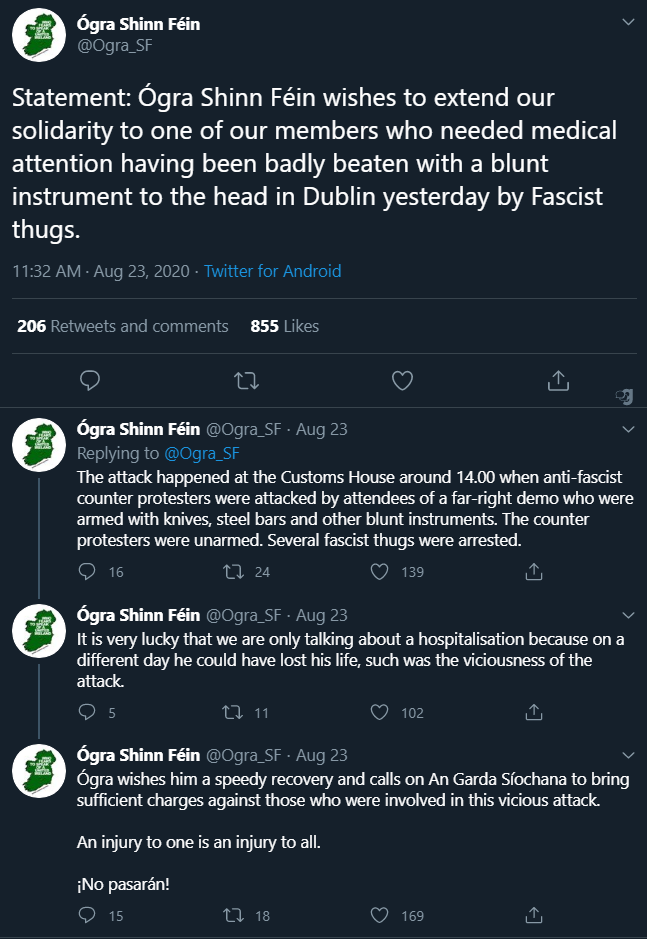This screenshot has height=939, width=647.
Task: Reply to the main statement tweet
Action: 90,380
